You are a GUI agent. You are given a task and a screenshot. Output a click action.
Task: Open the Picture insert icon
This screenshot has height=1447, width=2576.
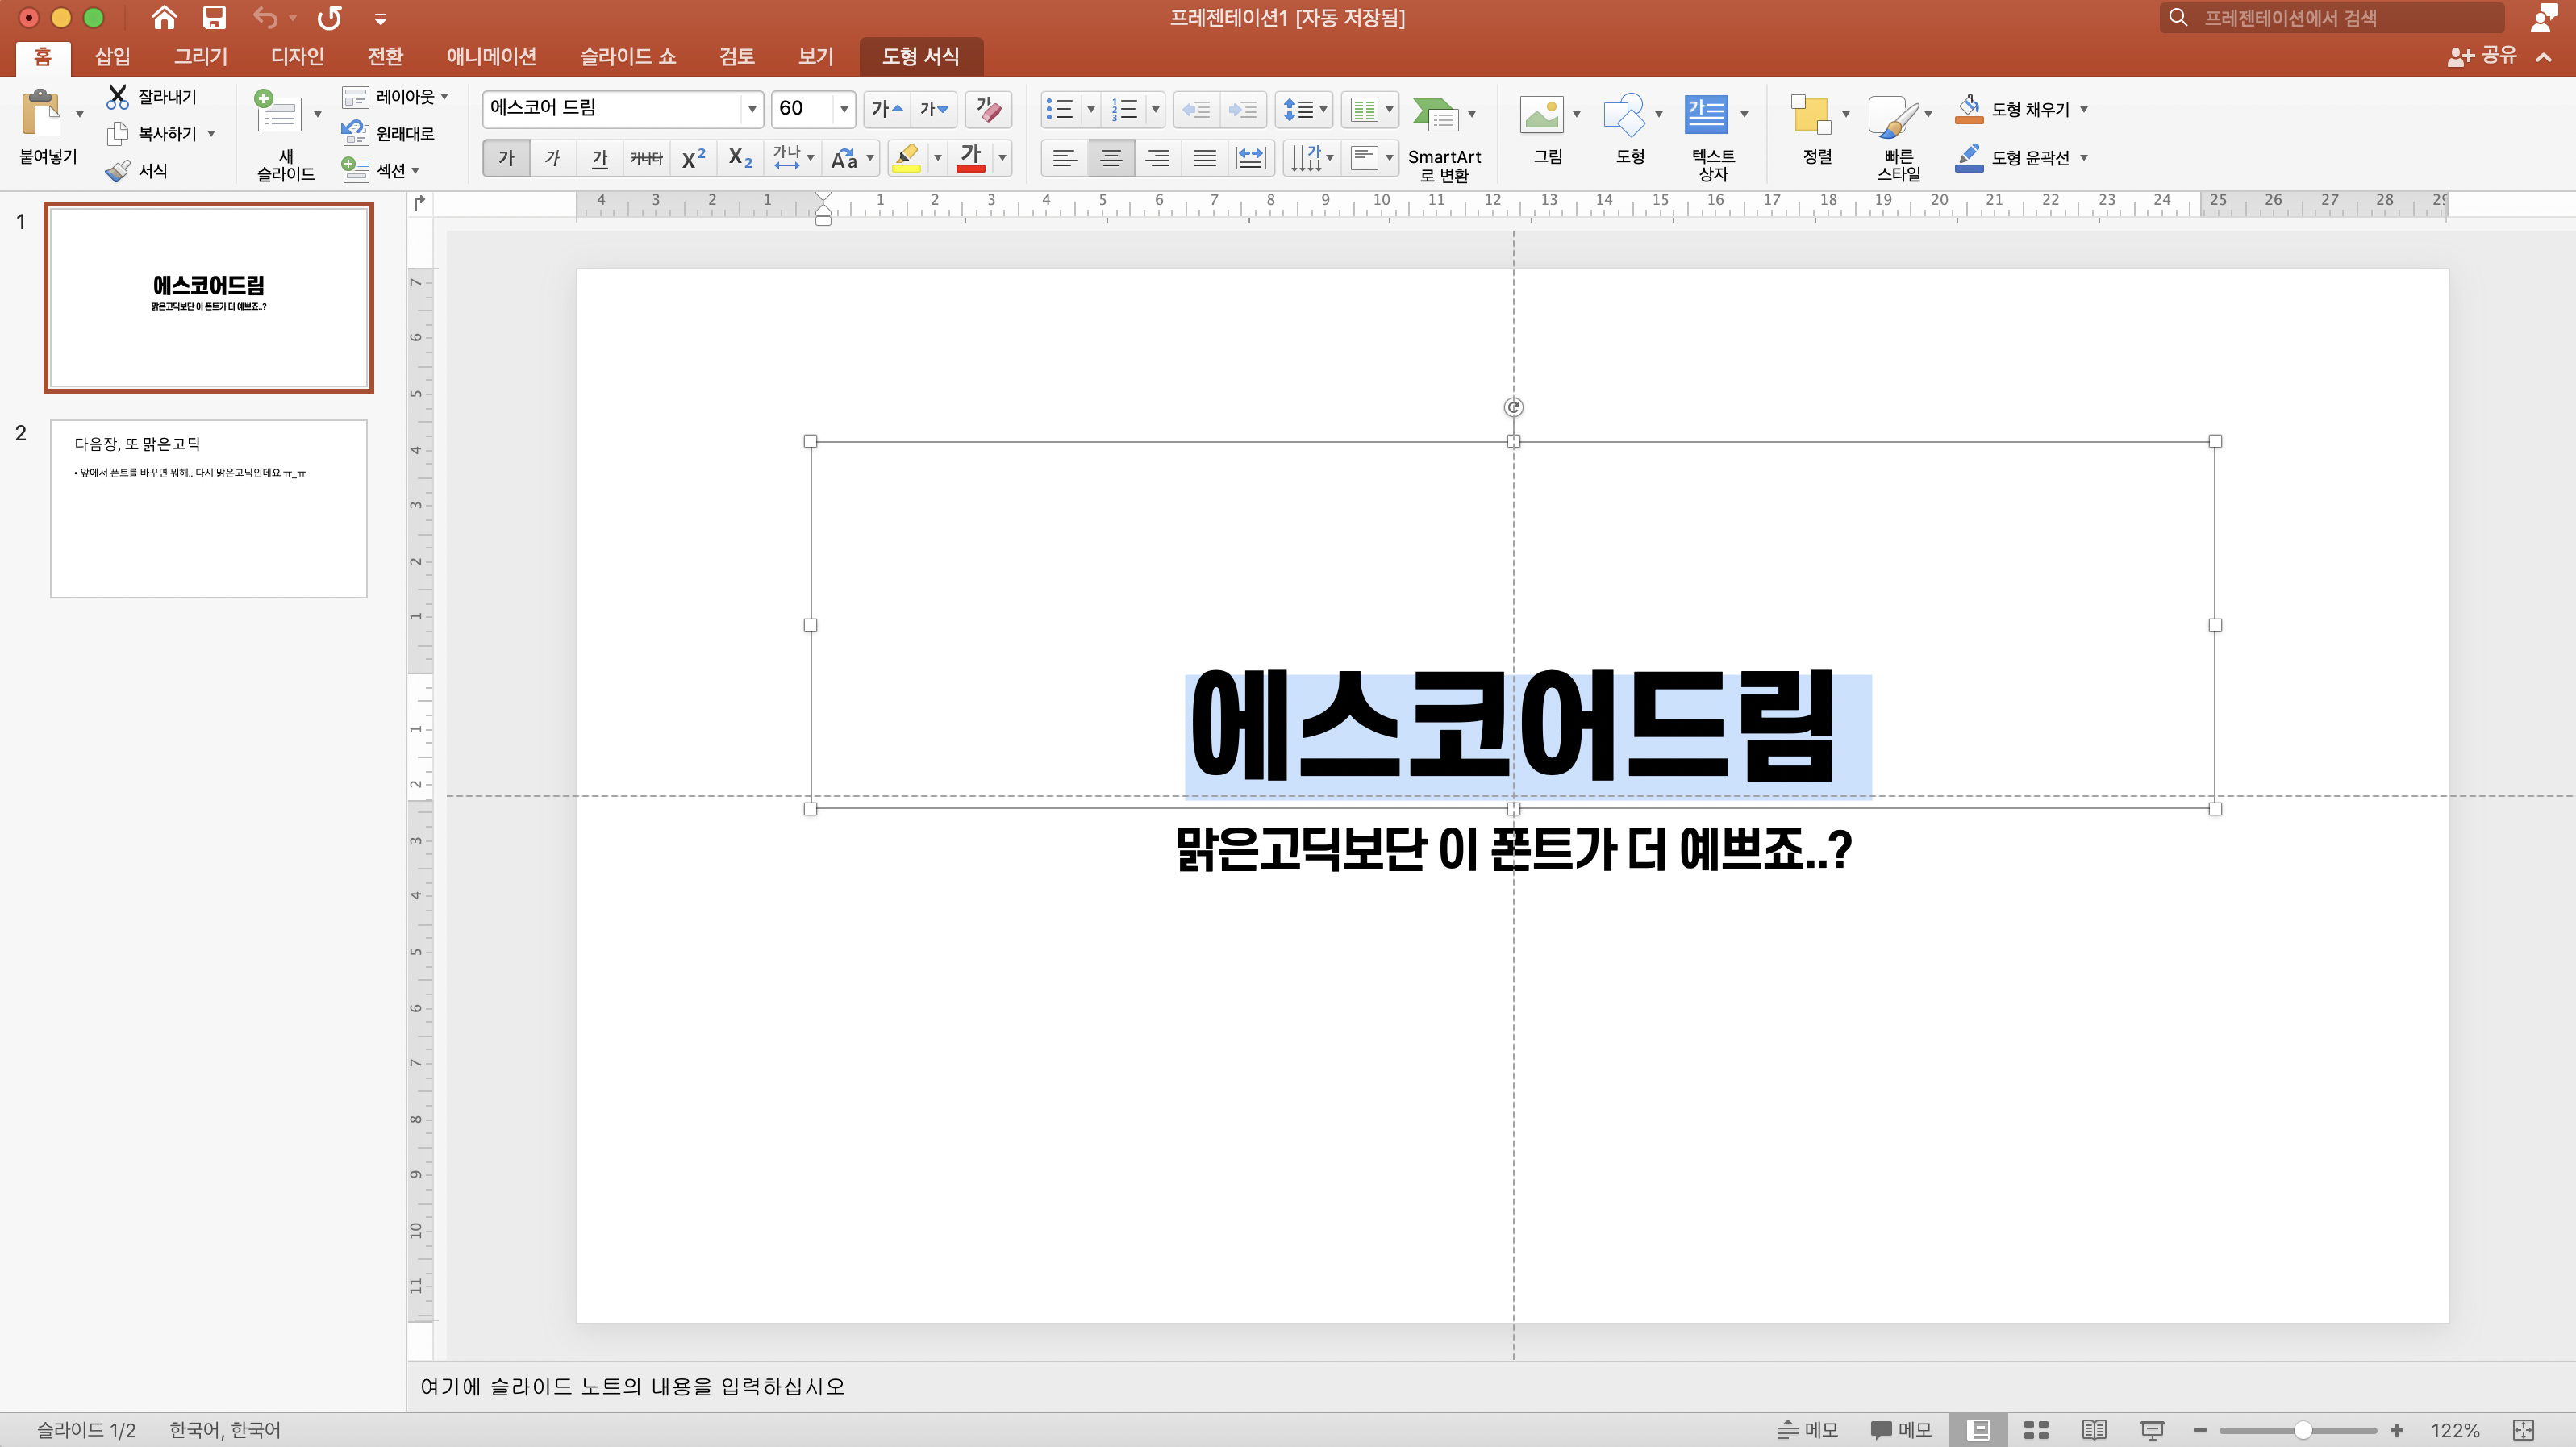click(x=1541, y=115)
